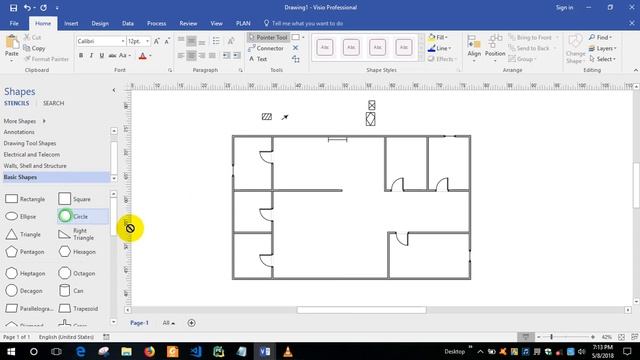Screen dimensions: 640x360
Task: Toggle presentation mode in status bar
Action: (526, 337)
